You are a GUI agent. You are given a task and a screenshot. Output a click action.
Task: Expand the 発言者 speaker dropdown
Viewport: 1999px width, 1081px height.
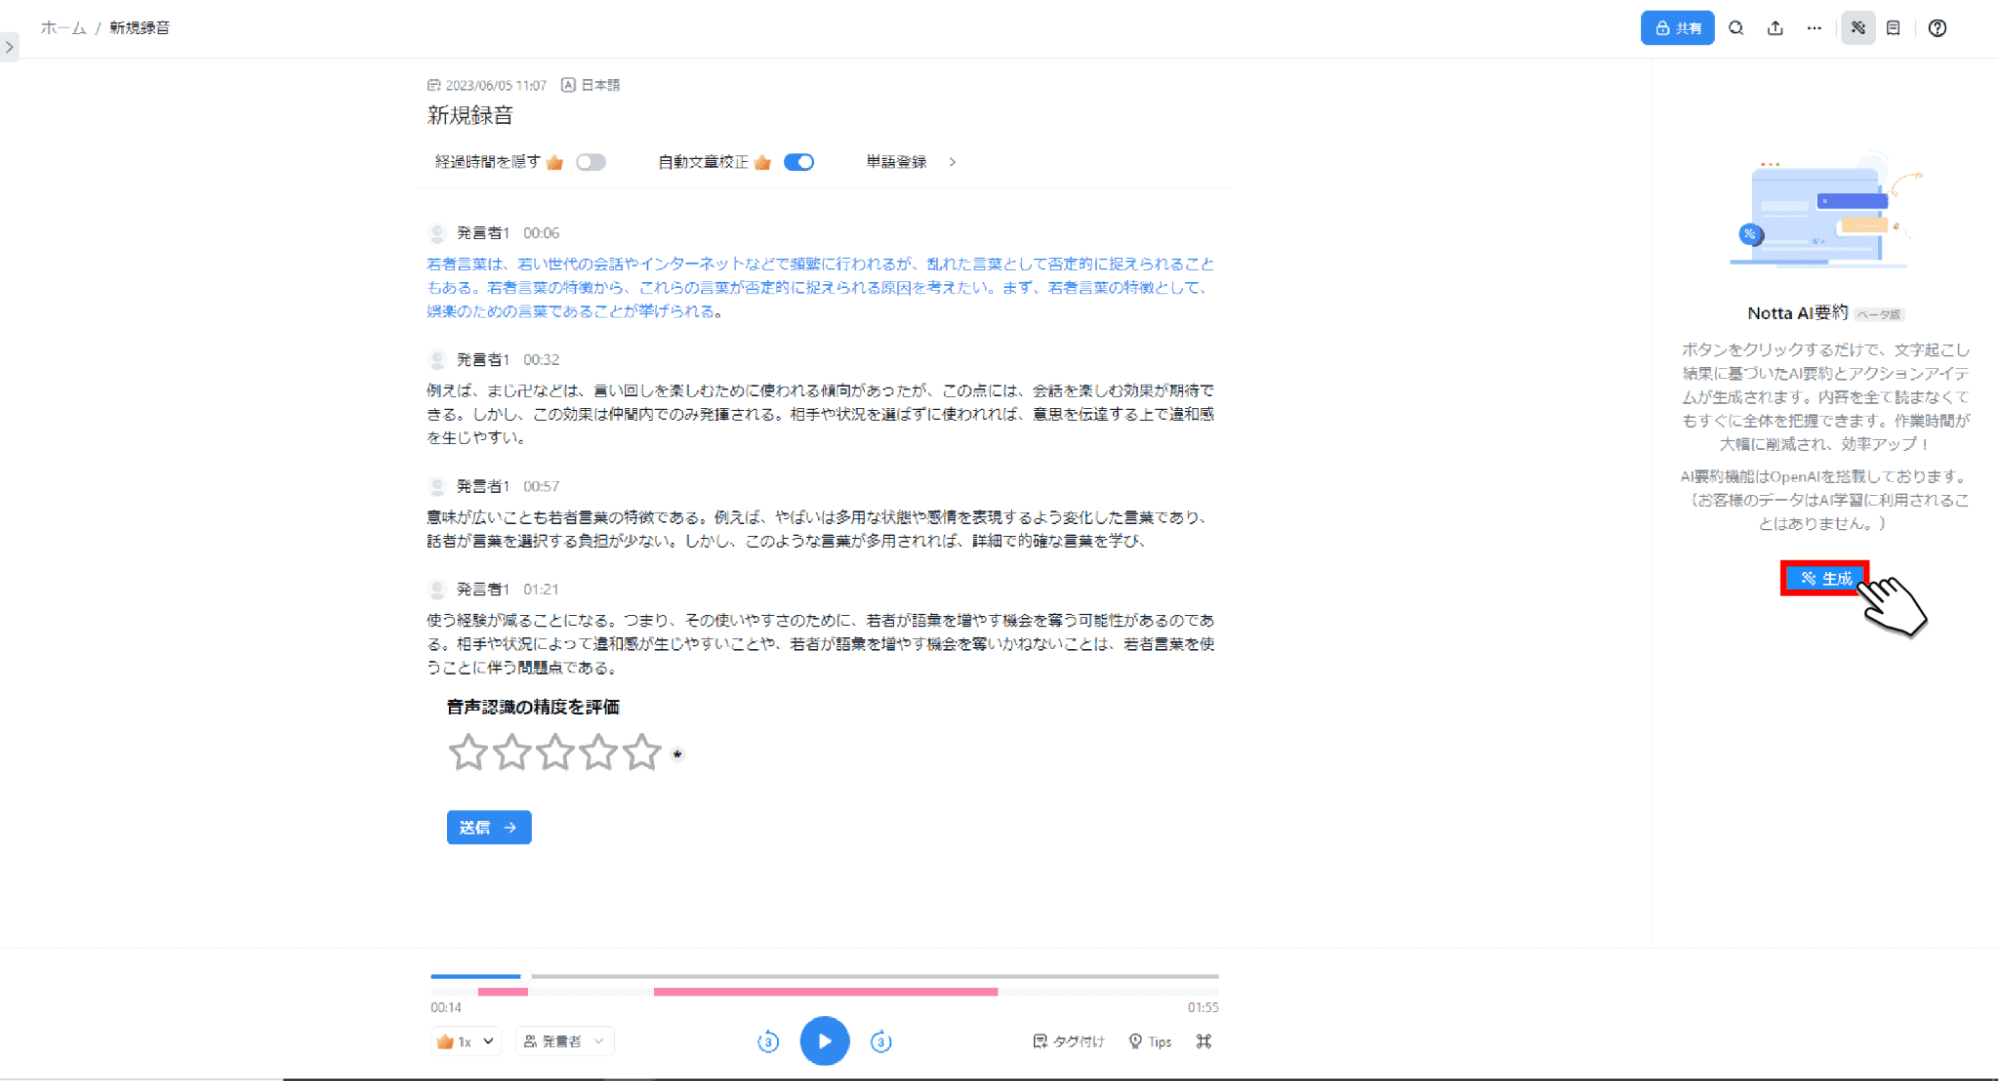tap(564, 1041)
